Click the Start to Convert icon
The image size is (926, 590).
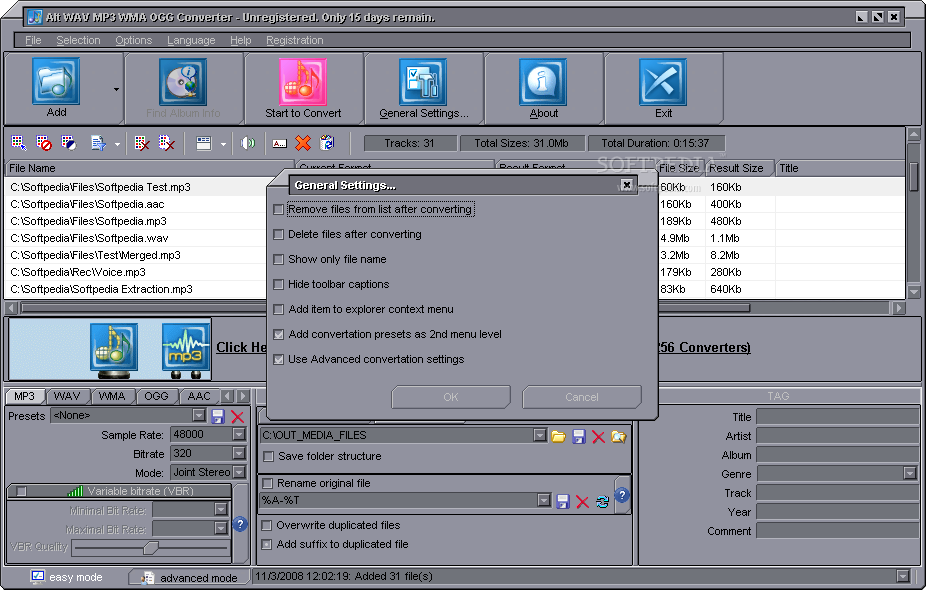click(303, 82)
